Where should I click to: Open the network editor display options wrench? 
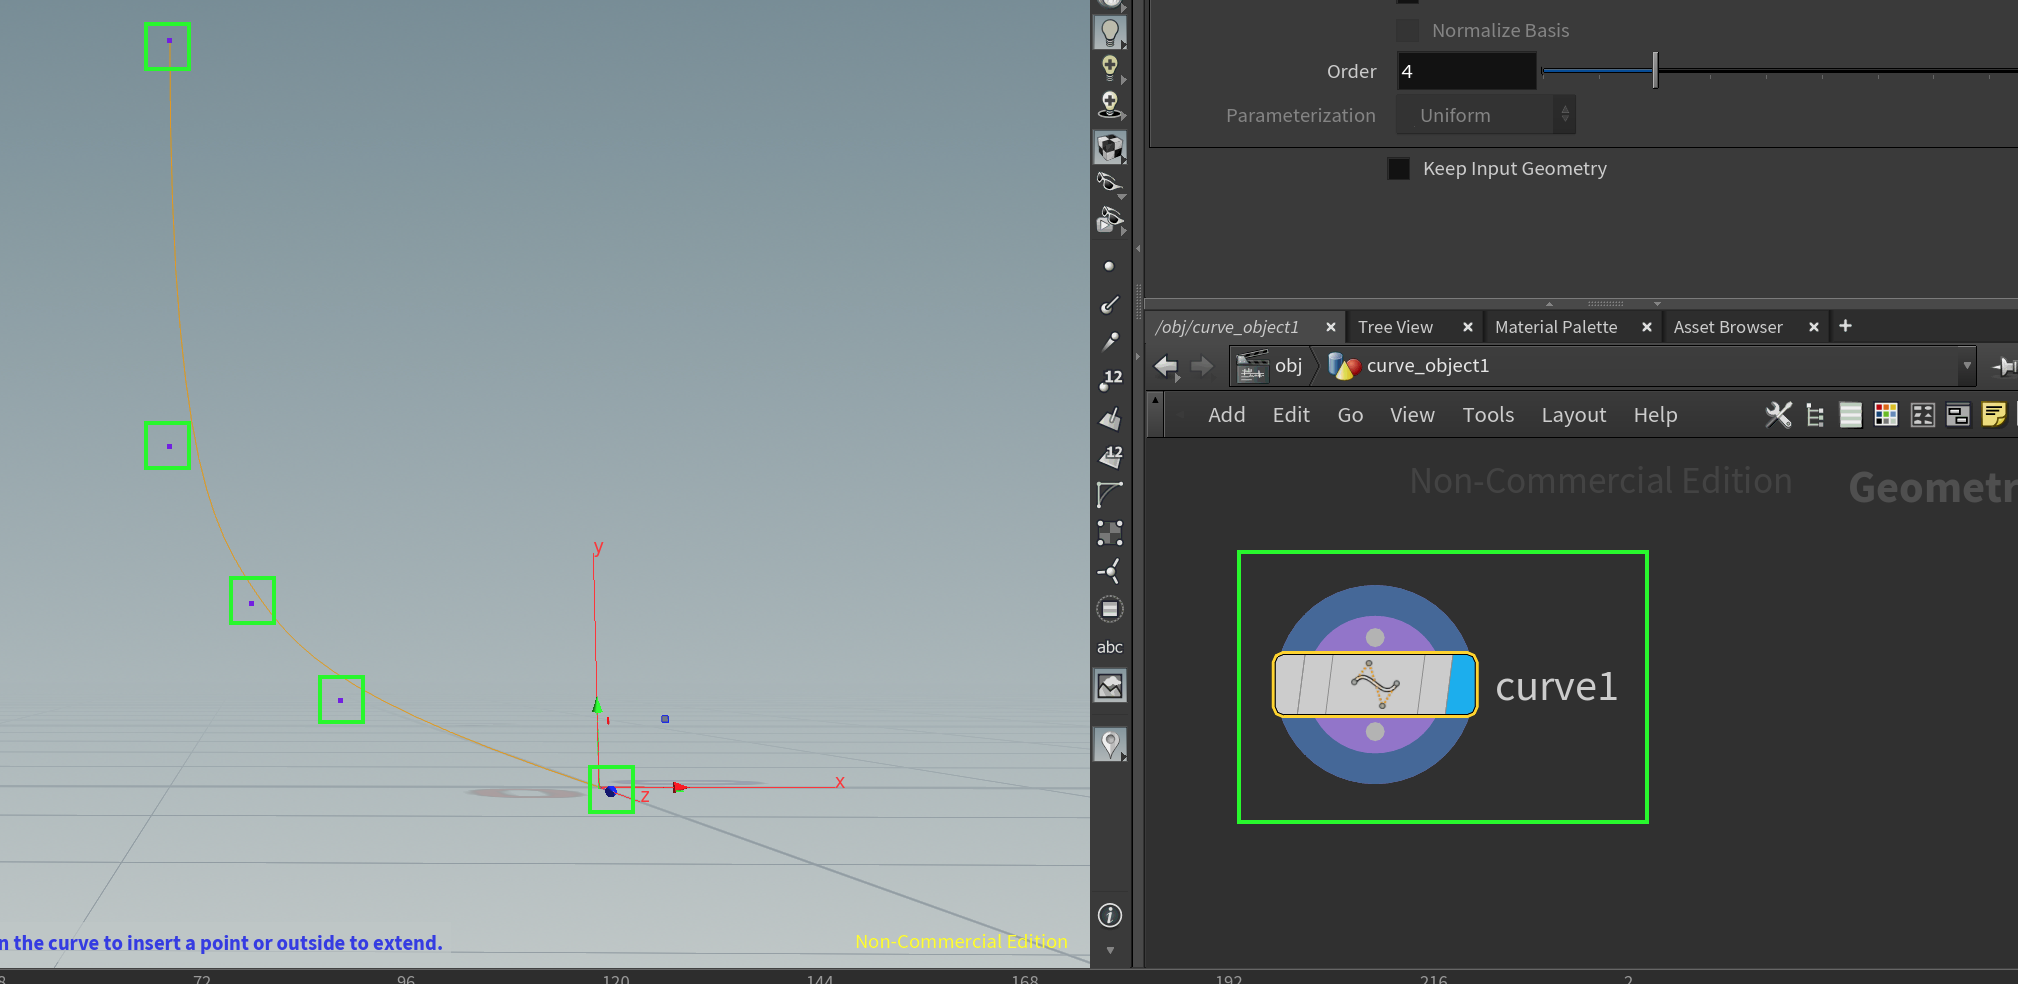[x=1779, y=414]
